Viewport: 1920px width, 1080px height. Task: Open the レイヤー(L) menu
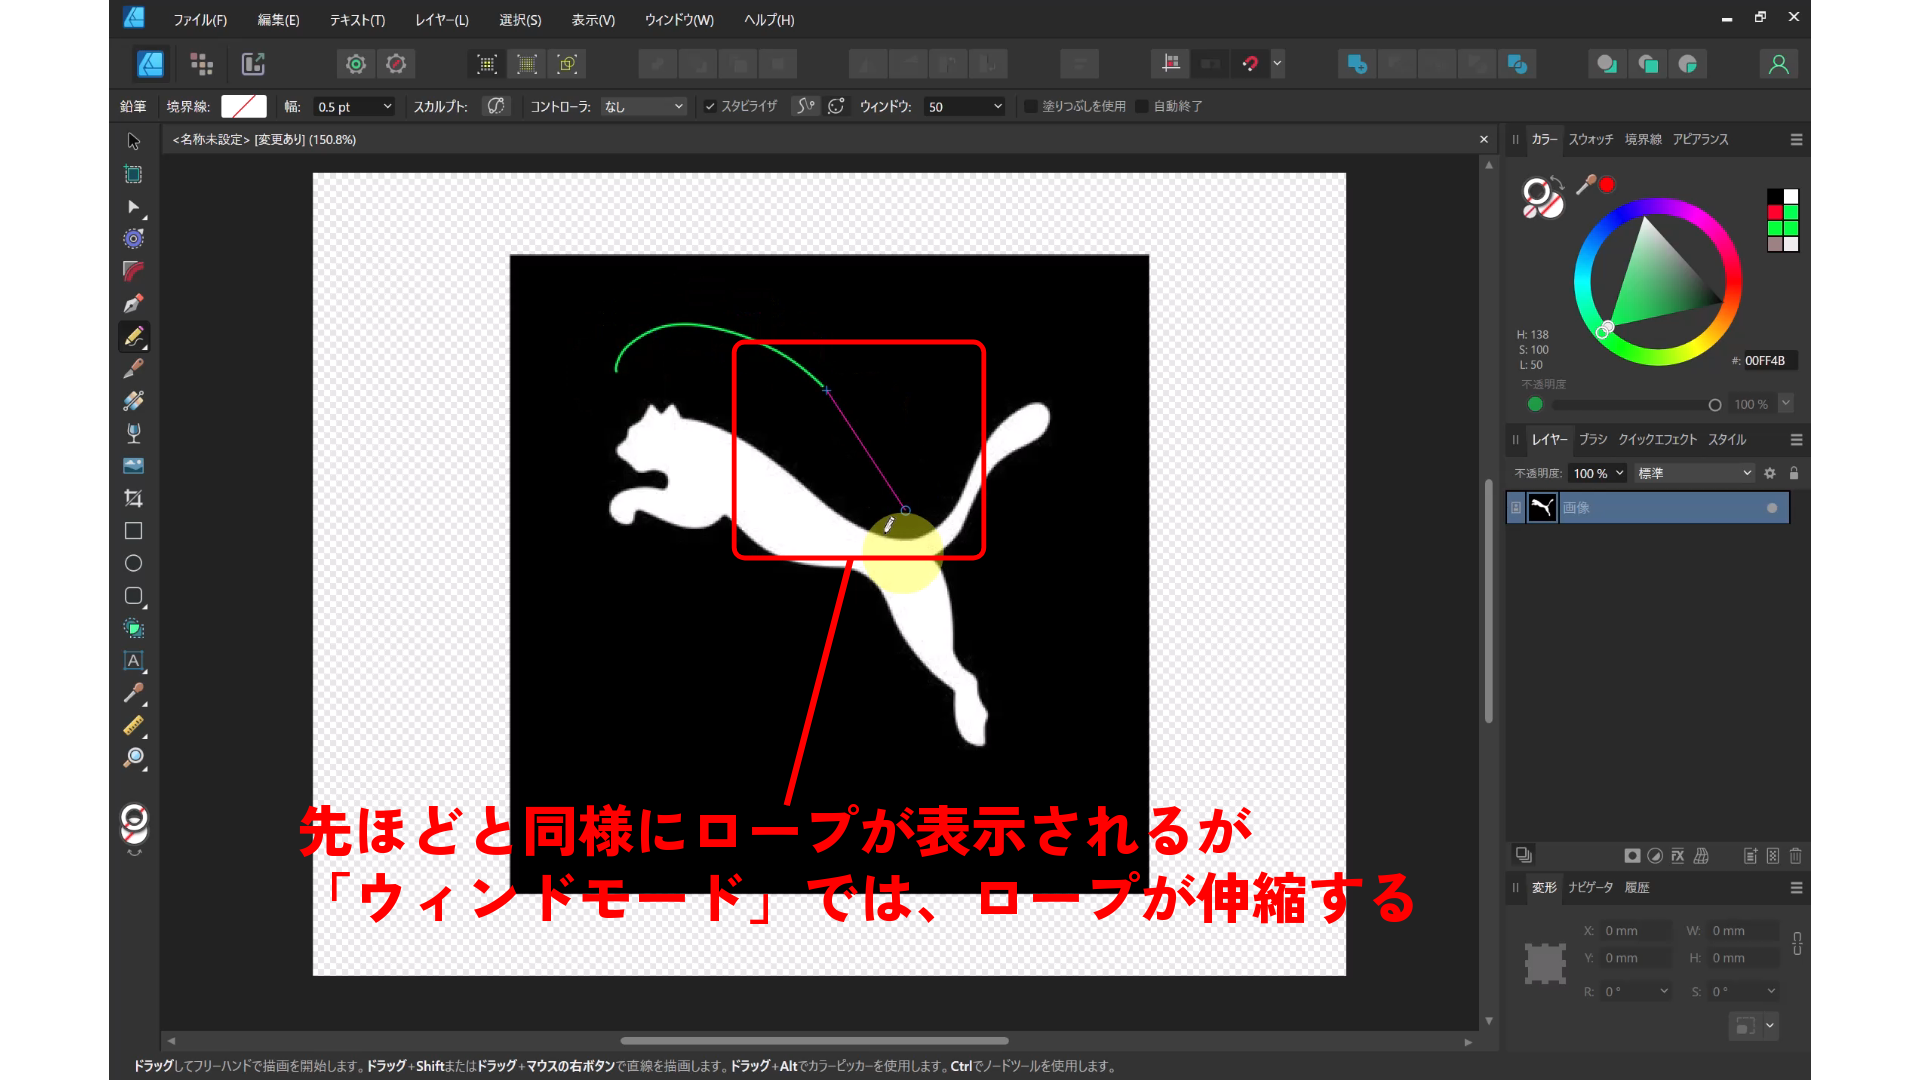[441, 20]
